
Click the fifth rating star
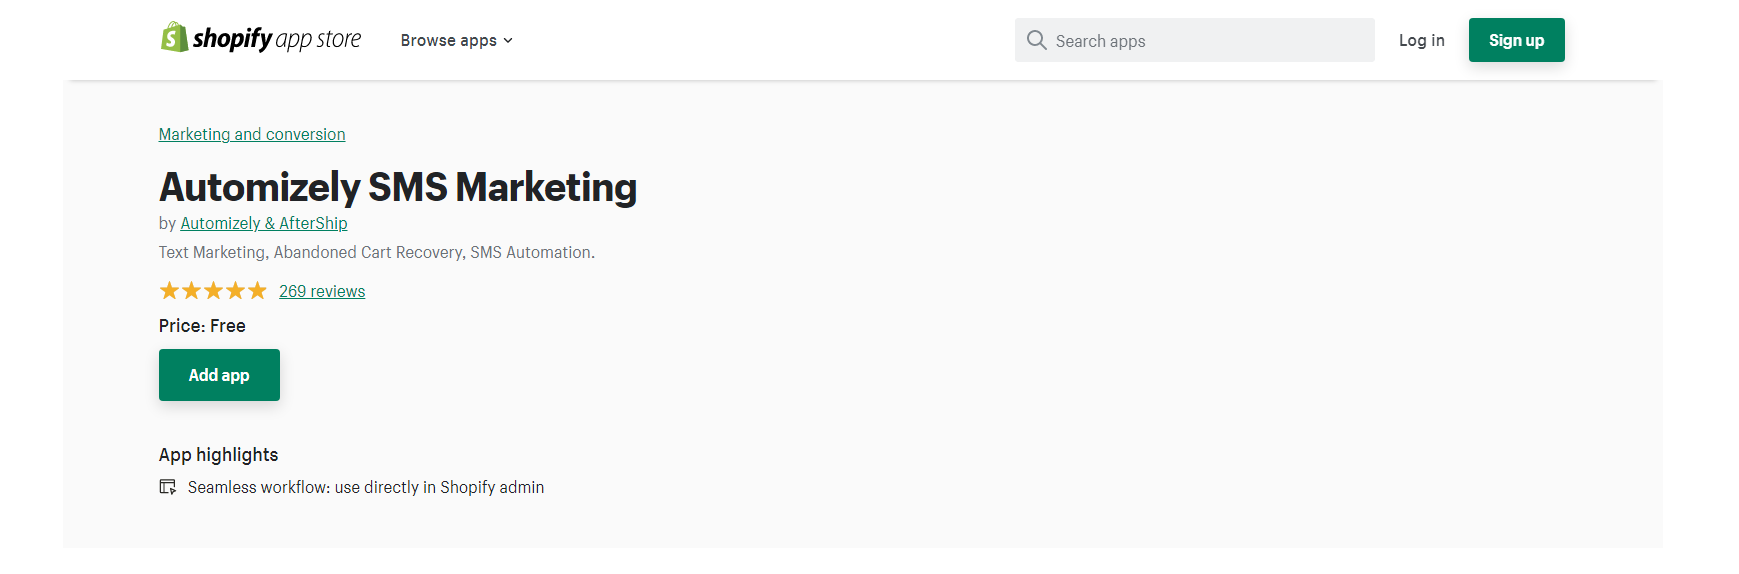coord(257,291)
